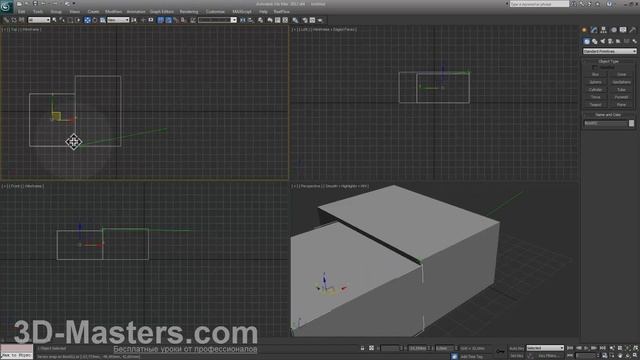Image resolution: width=640 pixels, height=360 pixels.
Task: Click the Plane primitive button
Action: pos(621,104)
